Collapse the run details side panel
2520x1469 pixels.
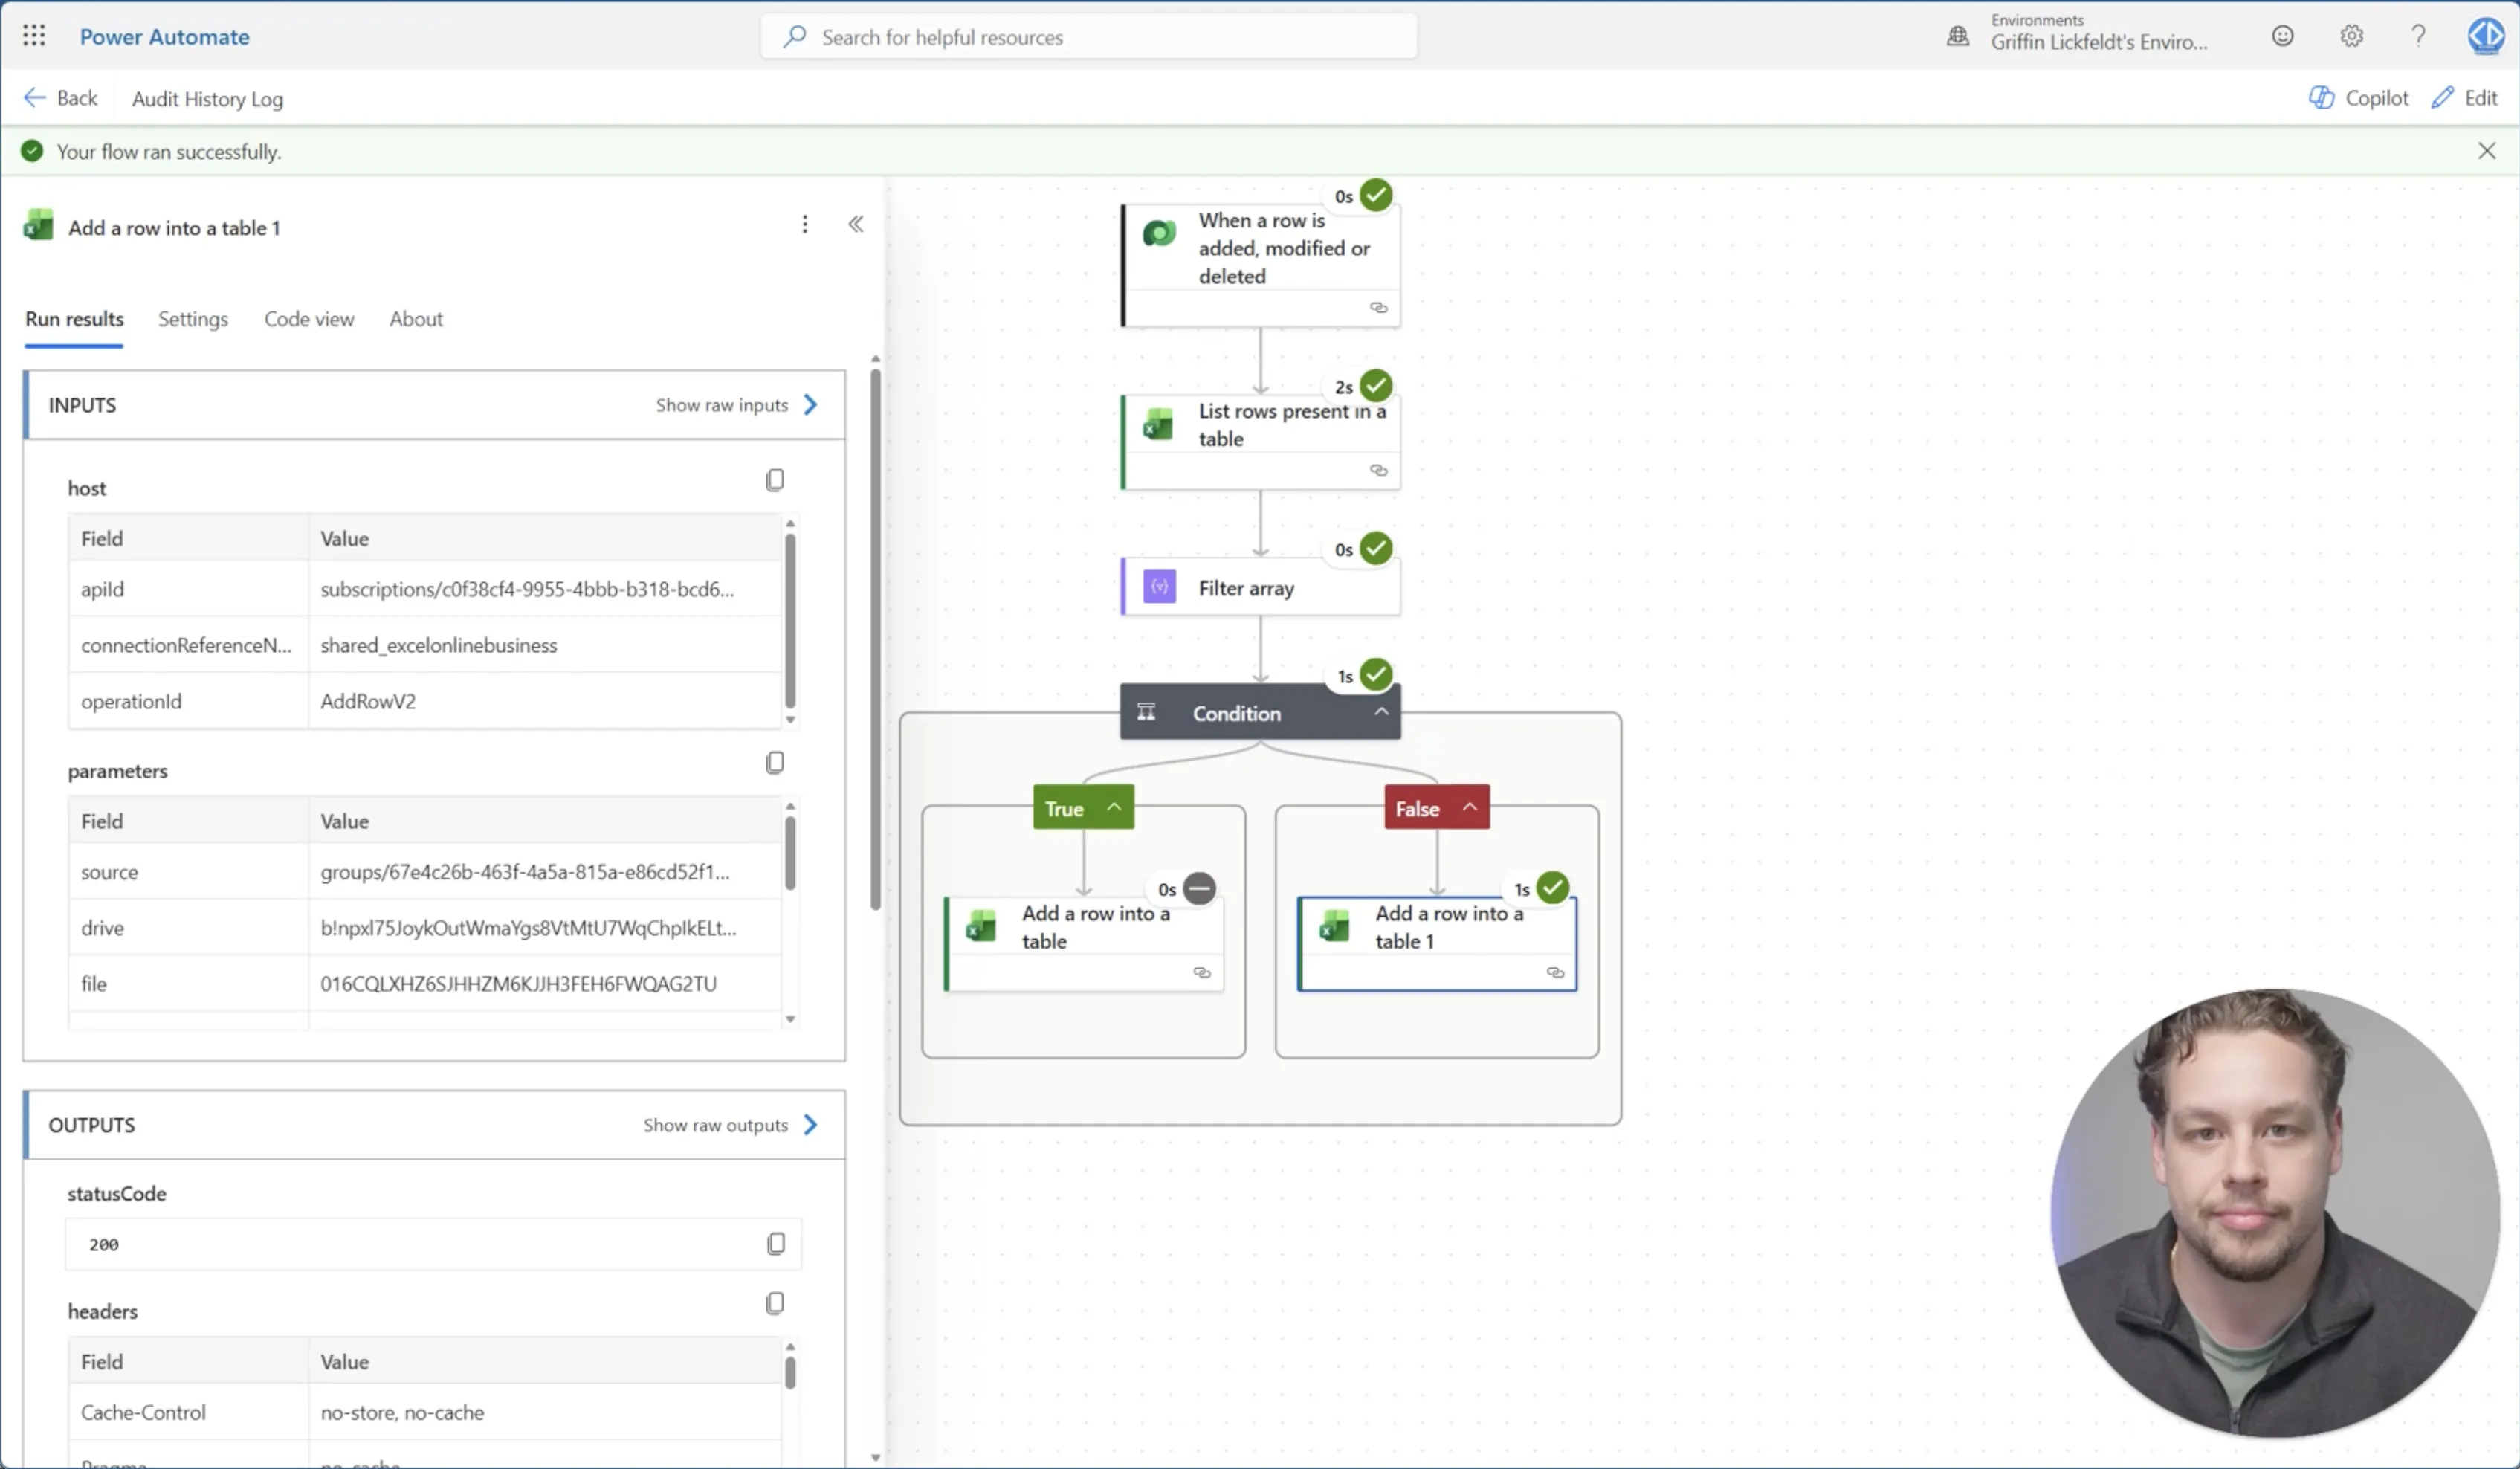pyautogui.click(x=856, y=224)
